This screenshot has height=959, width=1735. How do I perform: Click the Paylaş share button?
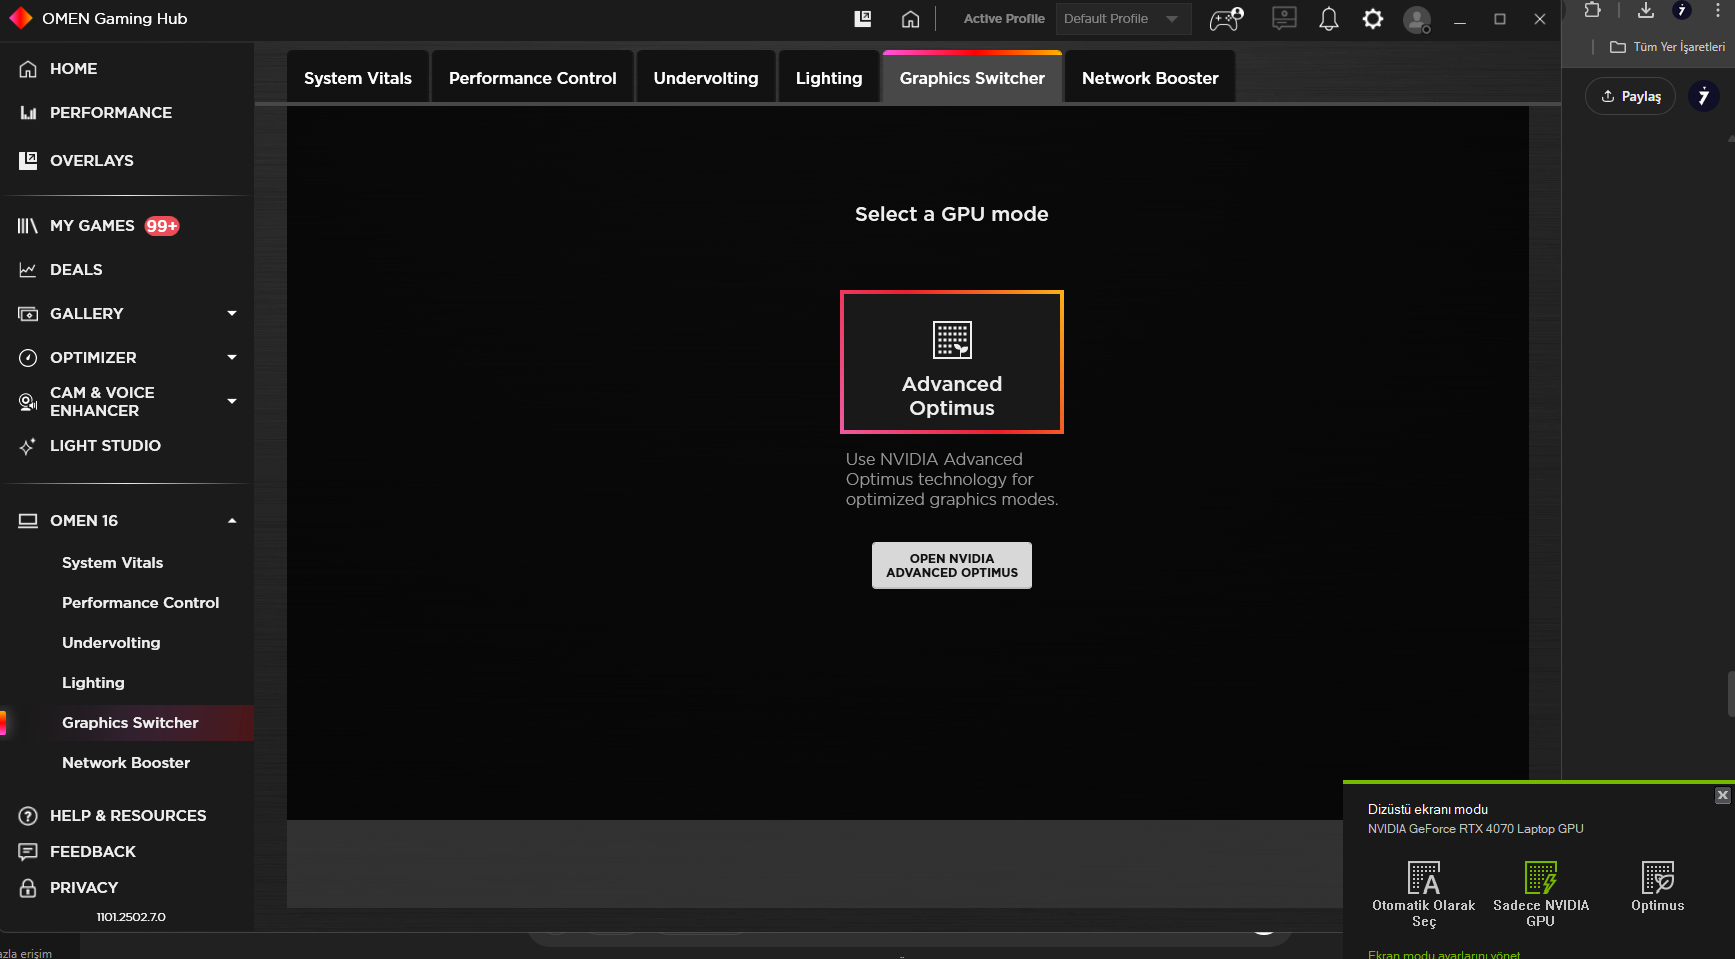[x=1631, y=96]
